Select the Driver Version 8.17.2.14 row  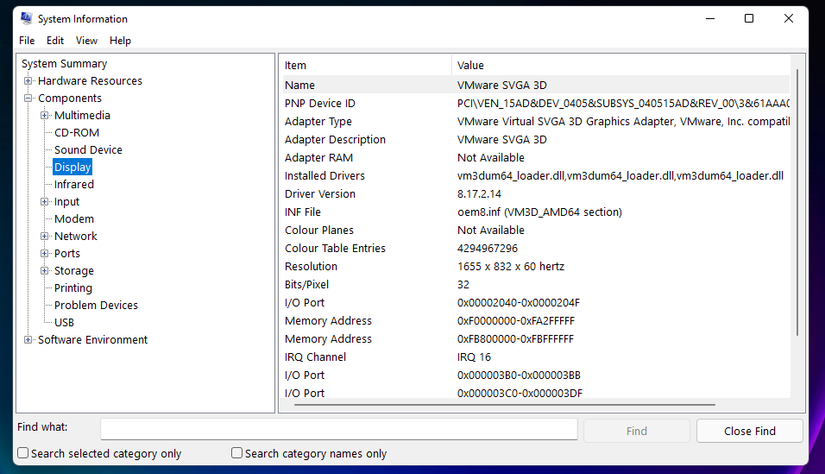pos(536,194)
